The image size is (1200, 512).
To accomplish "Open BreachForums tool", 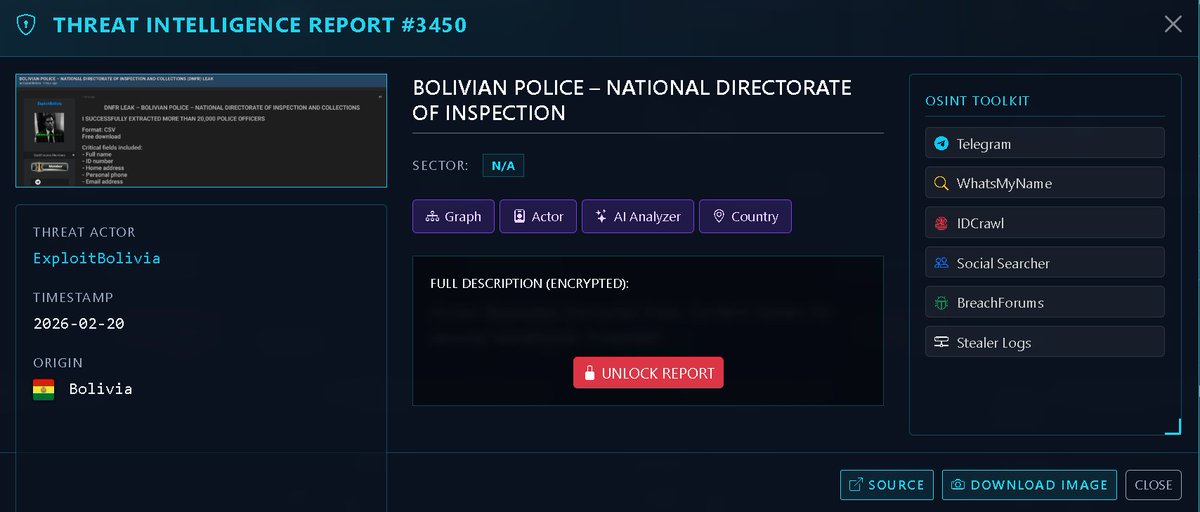I will coord(1046,302).
